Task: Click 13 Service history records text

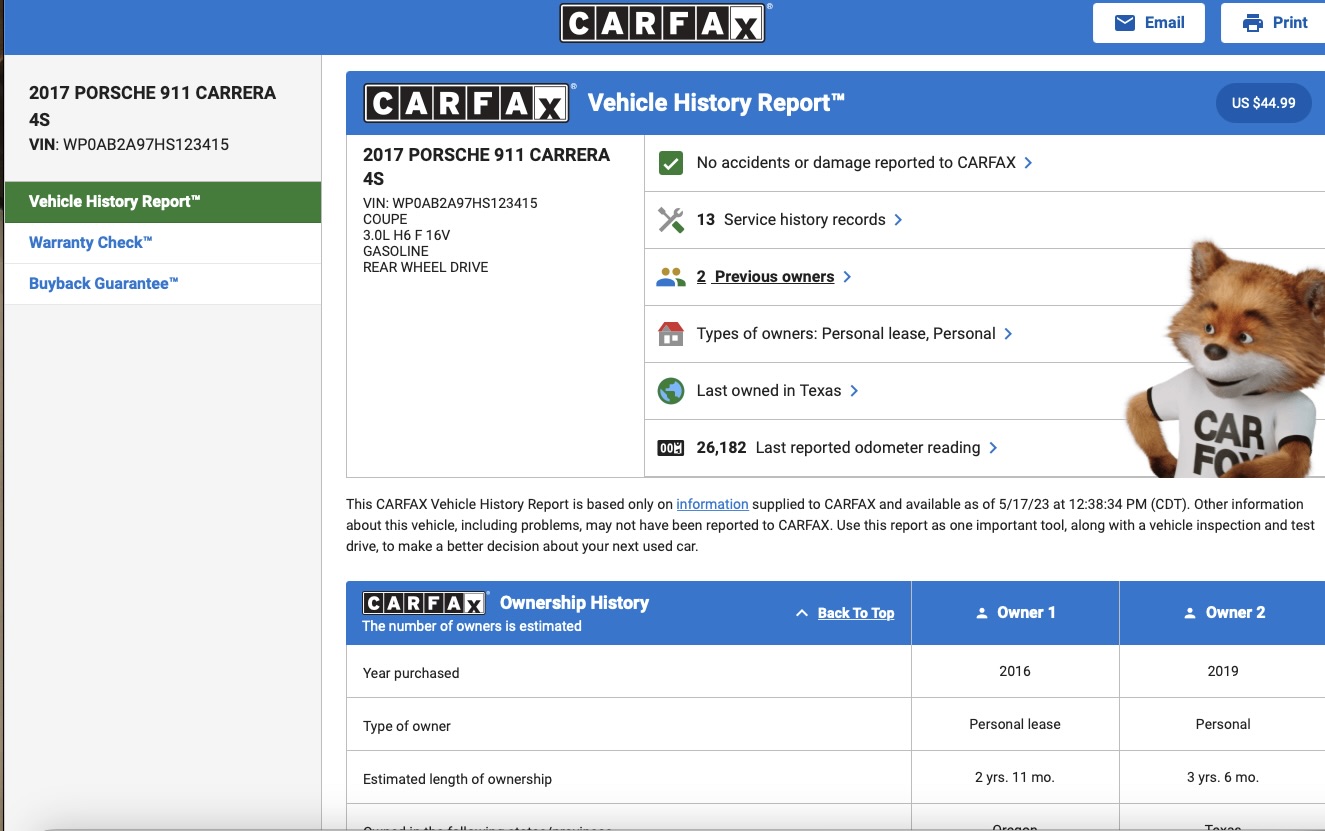Action: pos(791,220)
